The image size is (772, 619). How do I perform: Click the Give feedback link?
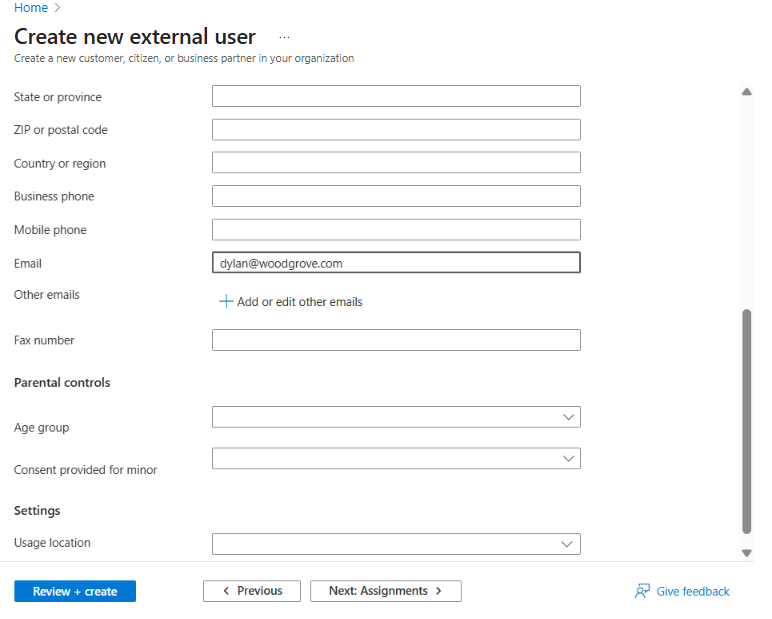[x=693, y=592]
